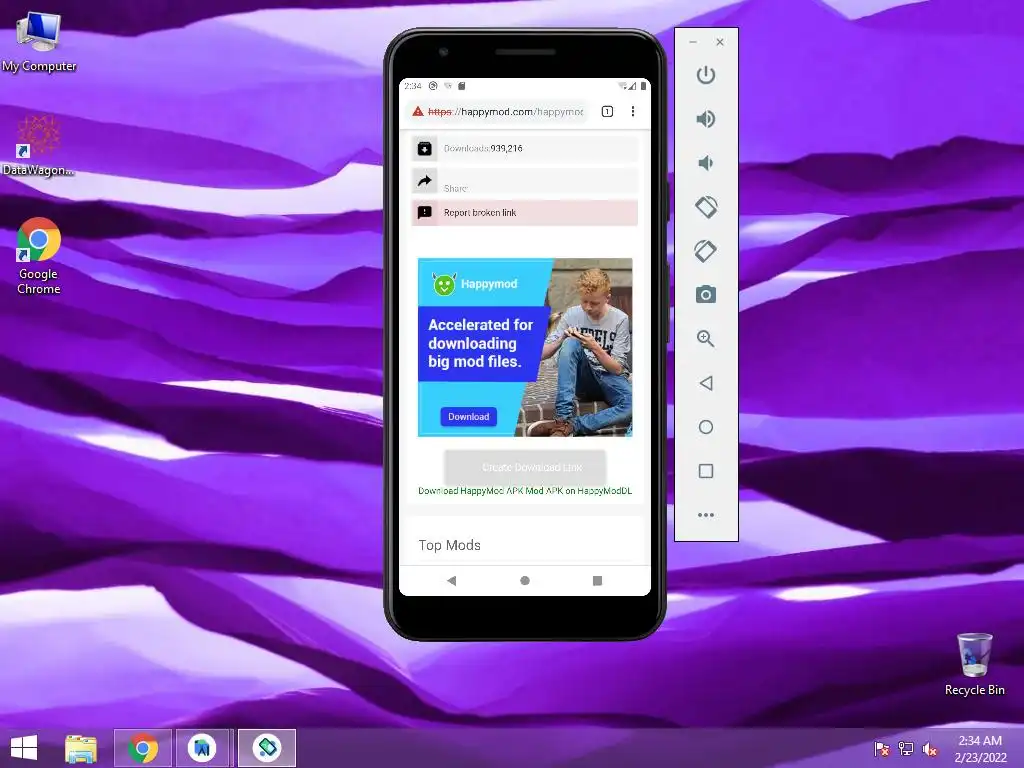Click the muted speaker tray icon
The height and width of the screenshot is (768, 1024).
(x=930, y=749)
